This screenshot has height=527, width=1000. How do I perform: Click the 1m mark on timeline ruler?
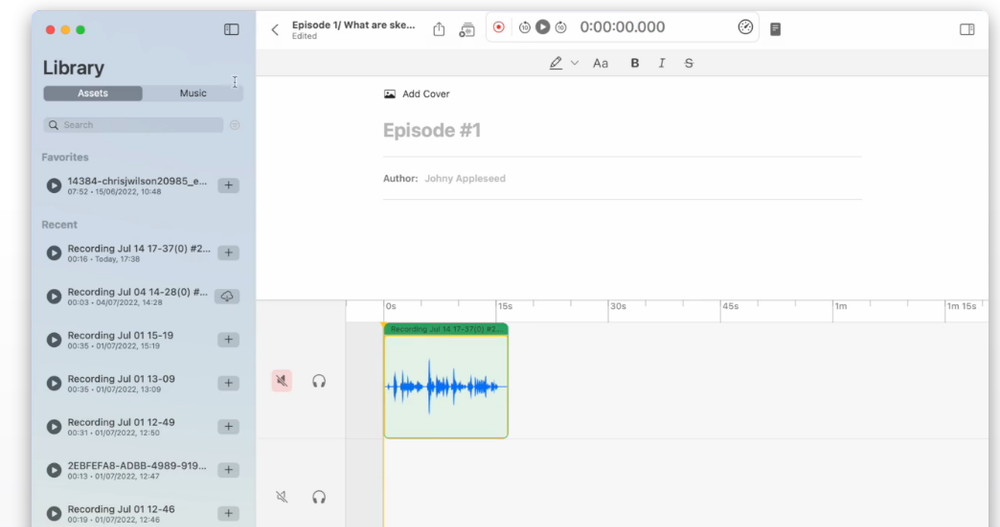coord(841,306)
